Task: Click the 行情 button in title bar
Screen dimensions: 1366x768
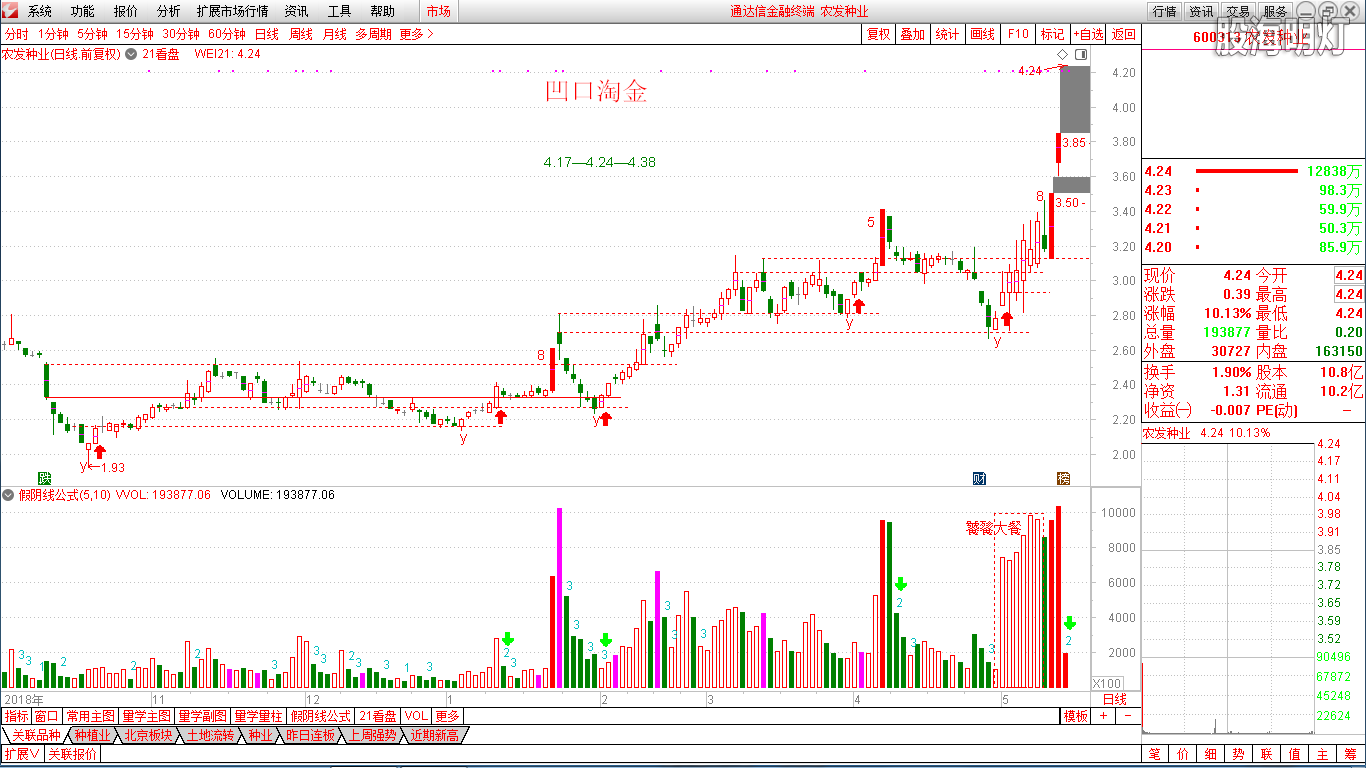Action: pyautogui.click(x=1165, y=11)
